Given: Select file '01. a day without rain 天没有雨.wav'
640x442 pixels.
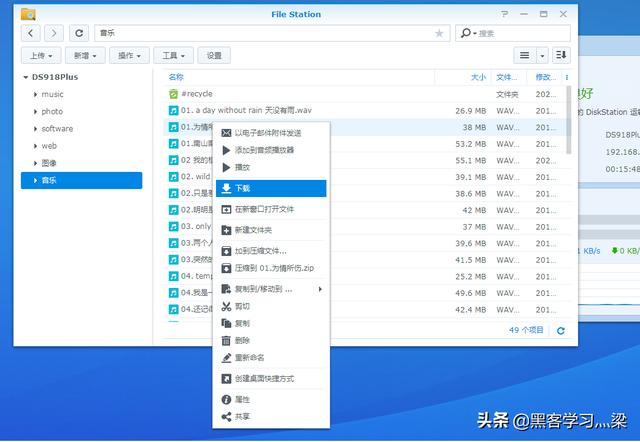Looking at the screenshot, I should (x=246, y=111).
